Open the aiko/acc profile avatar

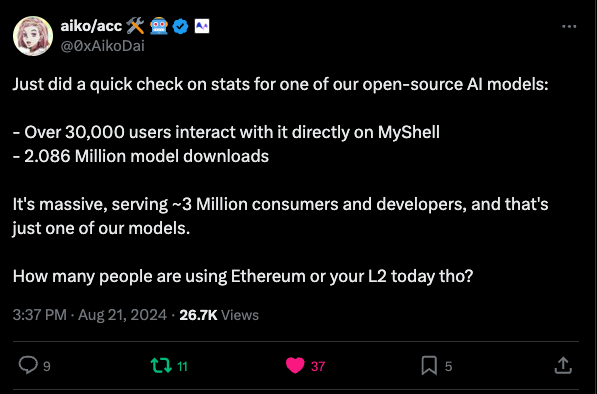(33, 36)
